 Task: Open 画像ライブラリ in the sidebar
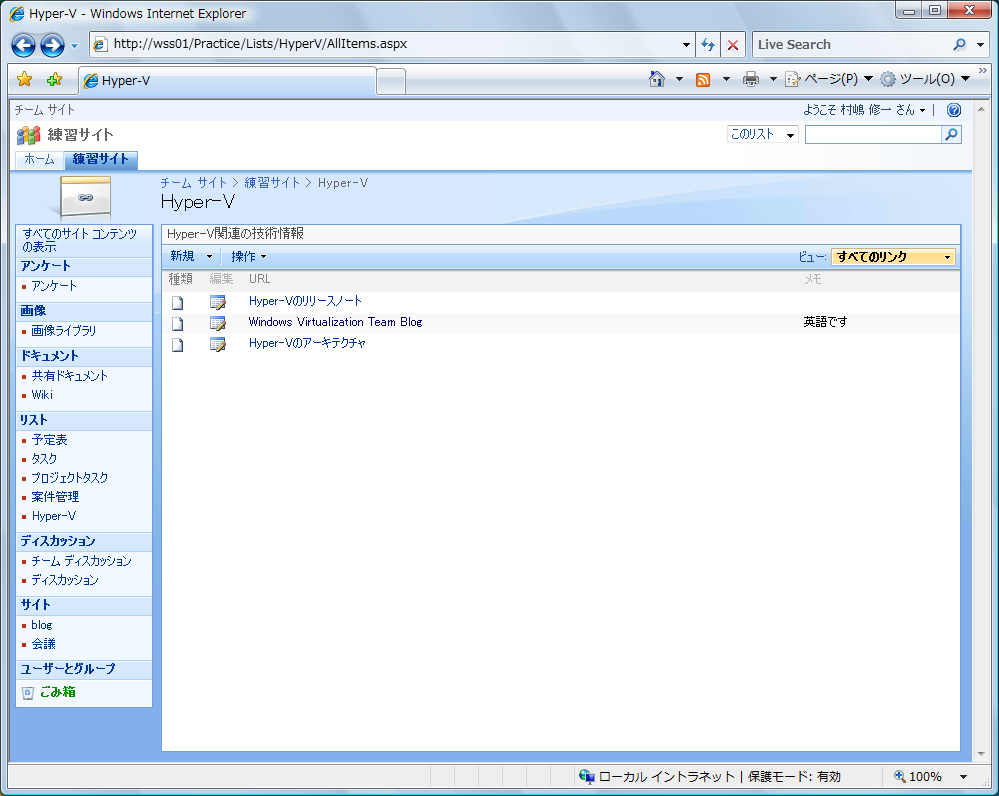click(64, 331)
